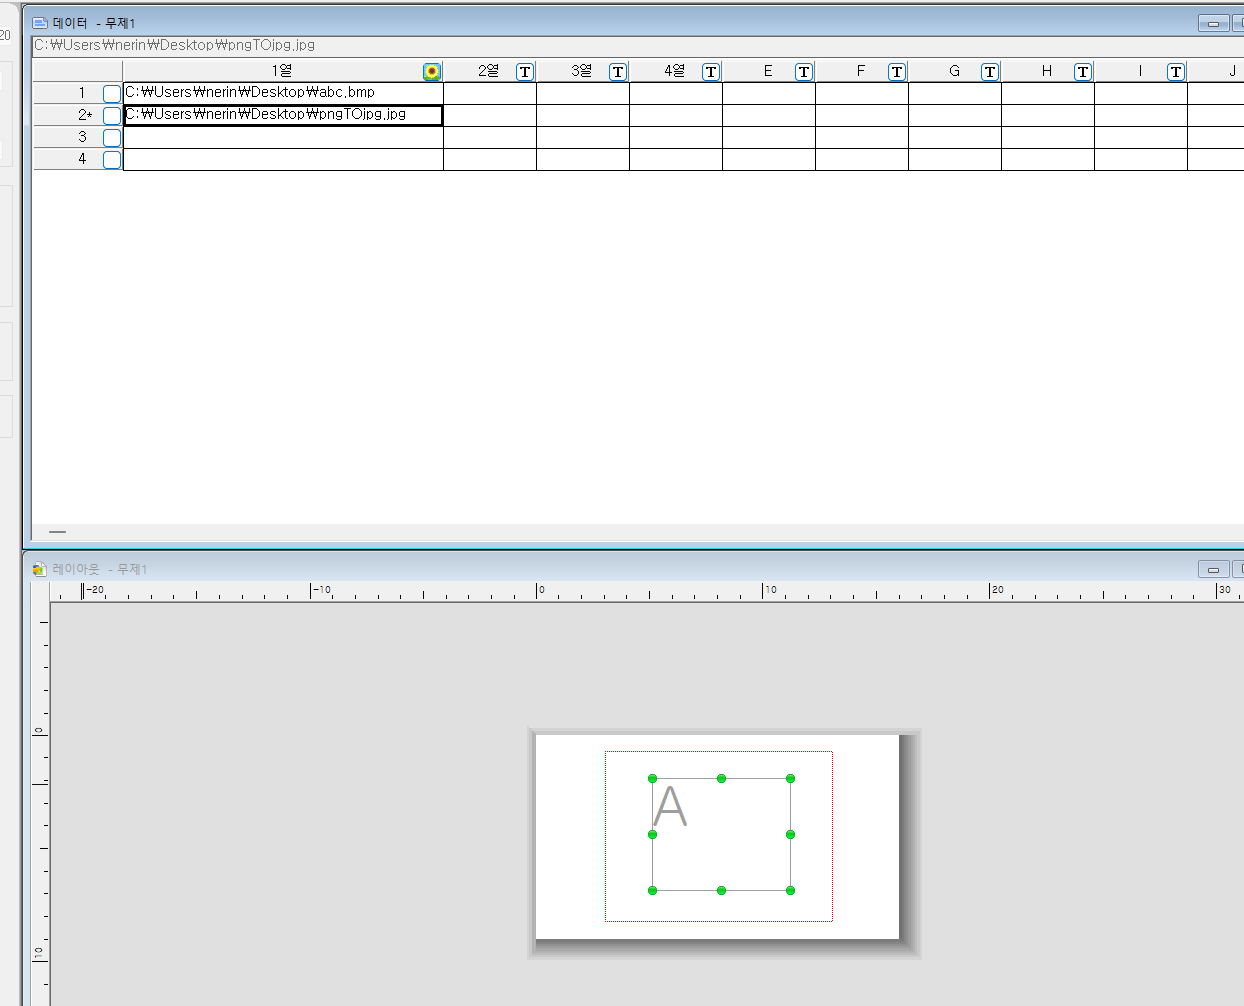Click the text-type T icon in column 2열
1244x1006 pixels.
pos(525,72)
